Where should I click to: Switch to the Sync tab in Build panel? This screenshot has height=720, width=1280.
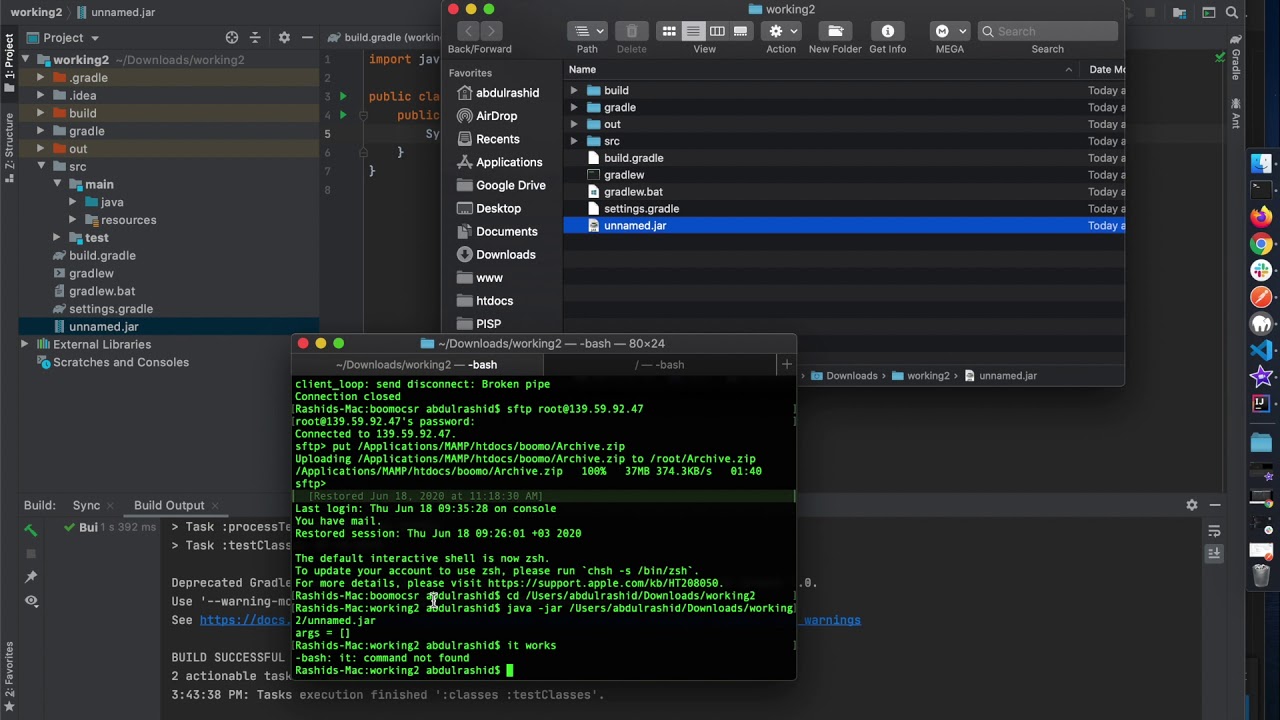(86, 506)
